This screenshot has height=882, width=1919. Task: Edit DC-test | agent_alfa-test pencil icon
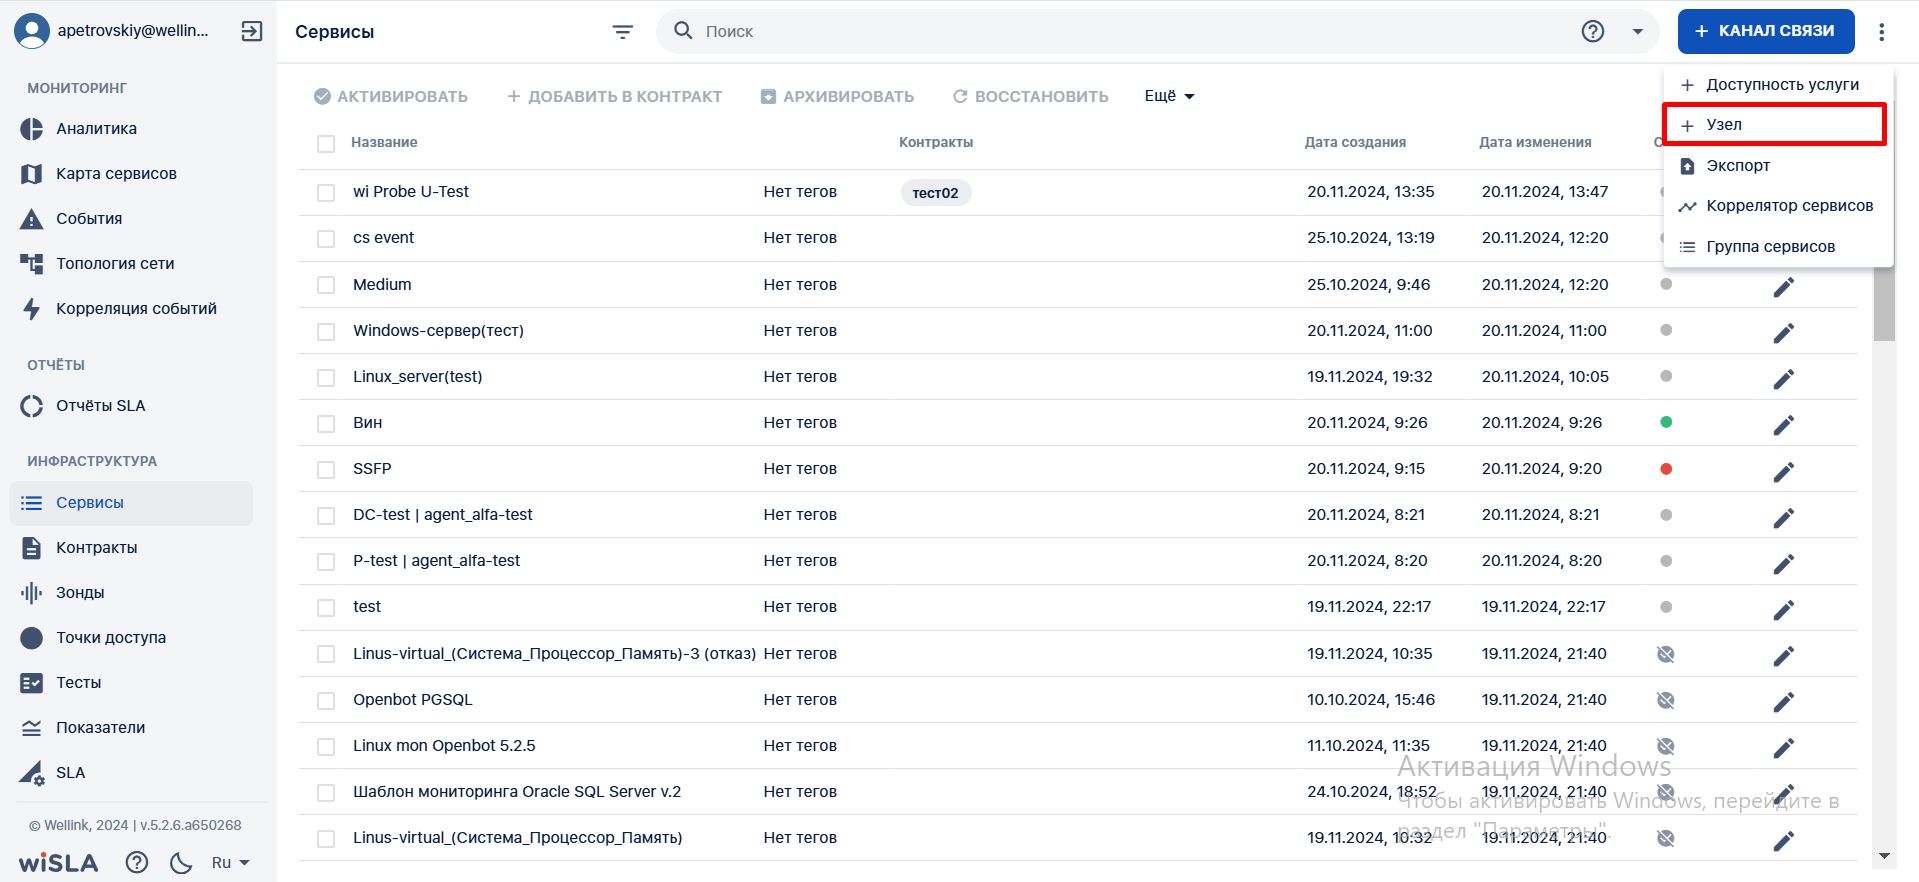[x=1784, y=518]
